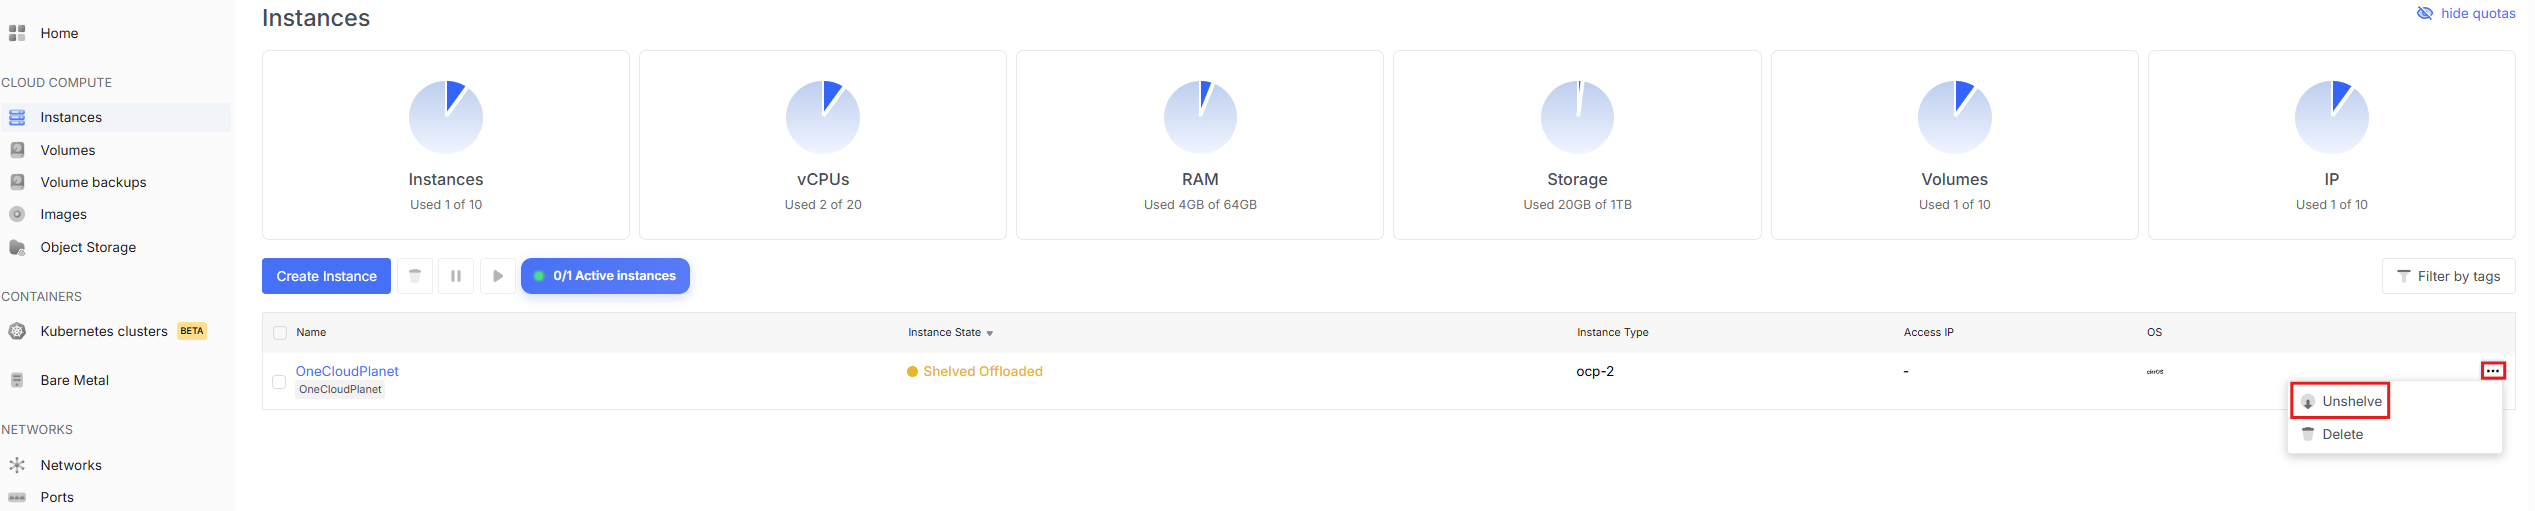Choose Delete from the context menu
The width and height of the screenshot is (2535, 511).
pos(2342,434)
